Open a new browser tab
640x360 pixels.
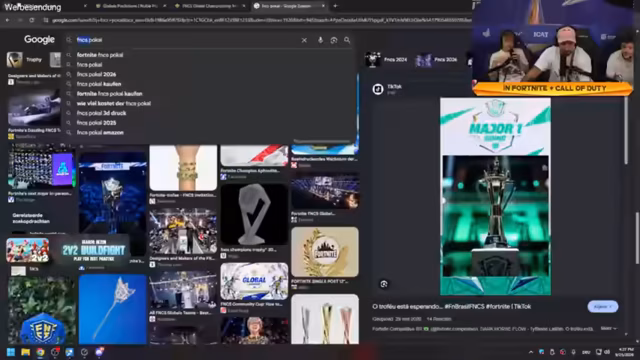point(335,6)
